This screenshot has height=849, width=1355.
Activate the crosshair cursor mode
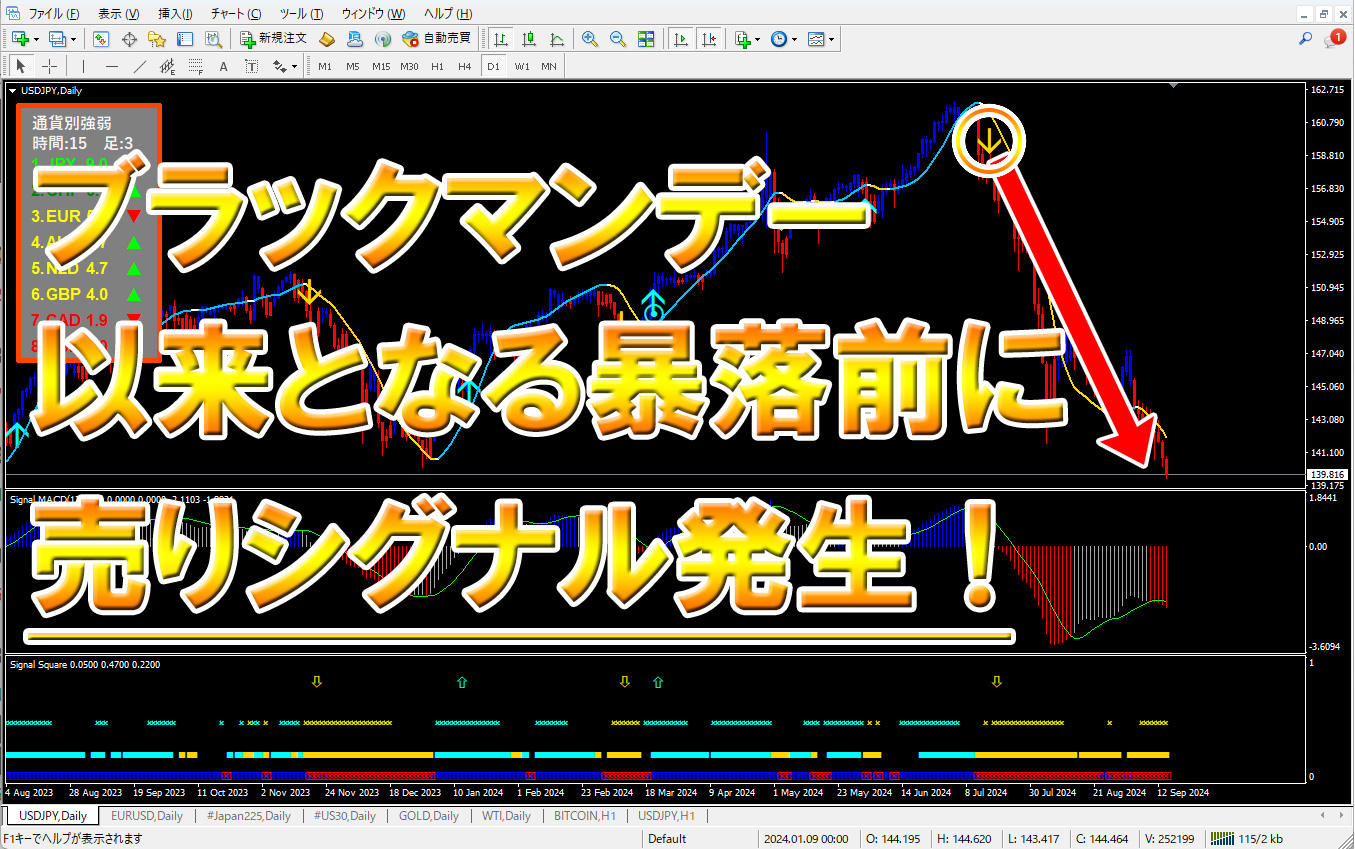coord(49,67)
